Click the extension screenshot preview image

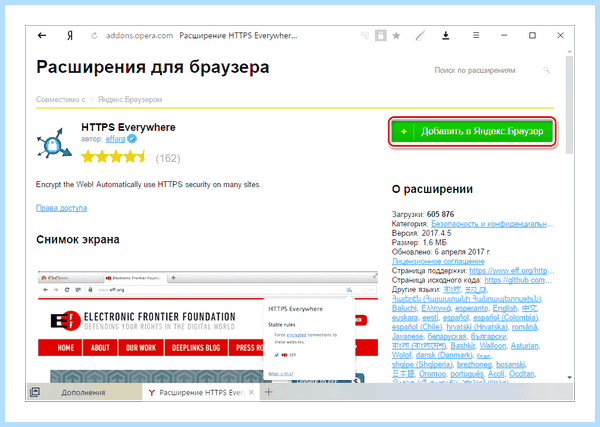tap(208, 326)
